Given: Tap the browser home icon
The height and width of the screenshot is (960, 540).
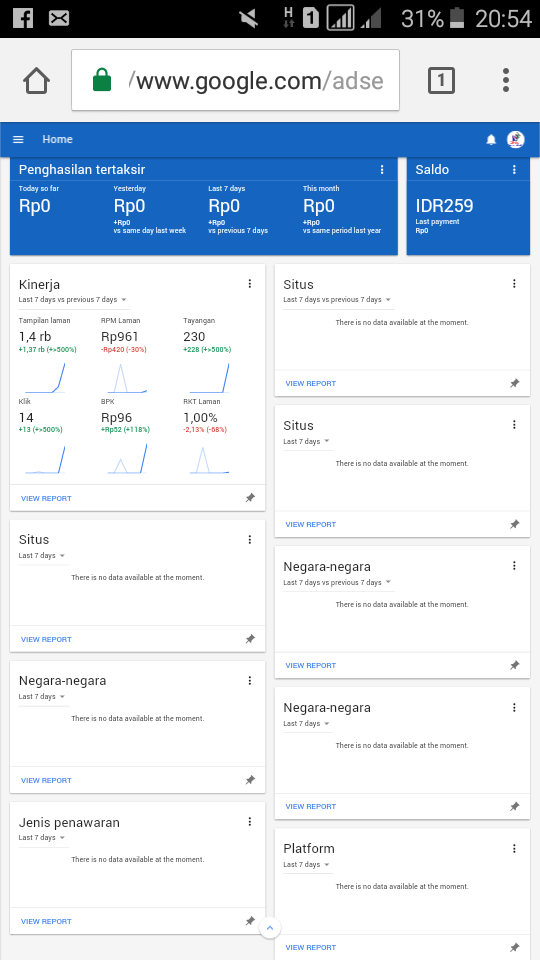Looking at the screenshot, I should click(x=37, y=81).
